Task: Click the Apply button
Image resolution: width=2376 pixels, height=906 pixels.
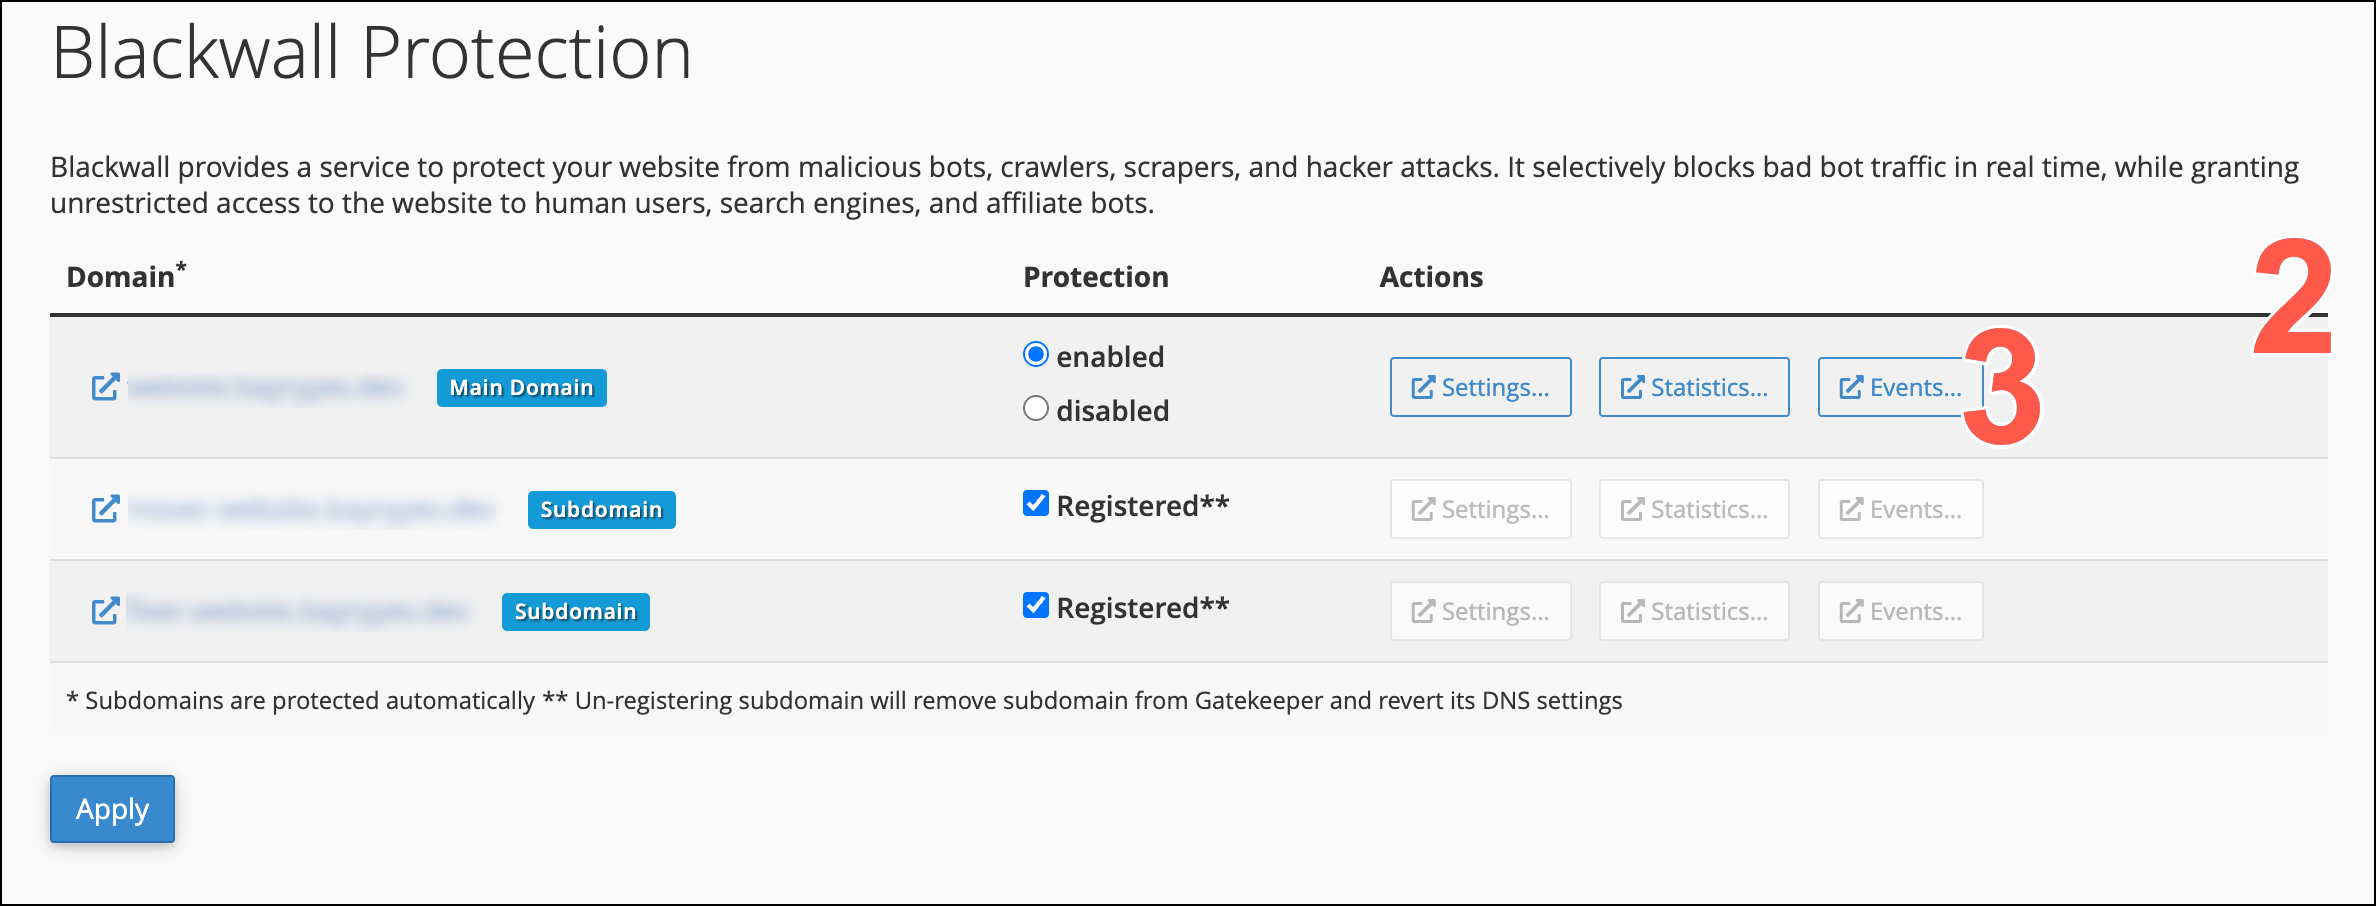Action: pyautogui.click(x=112, y=809)
